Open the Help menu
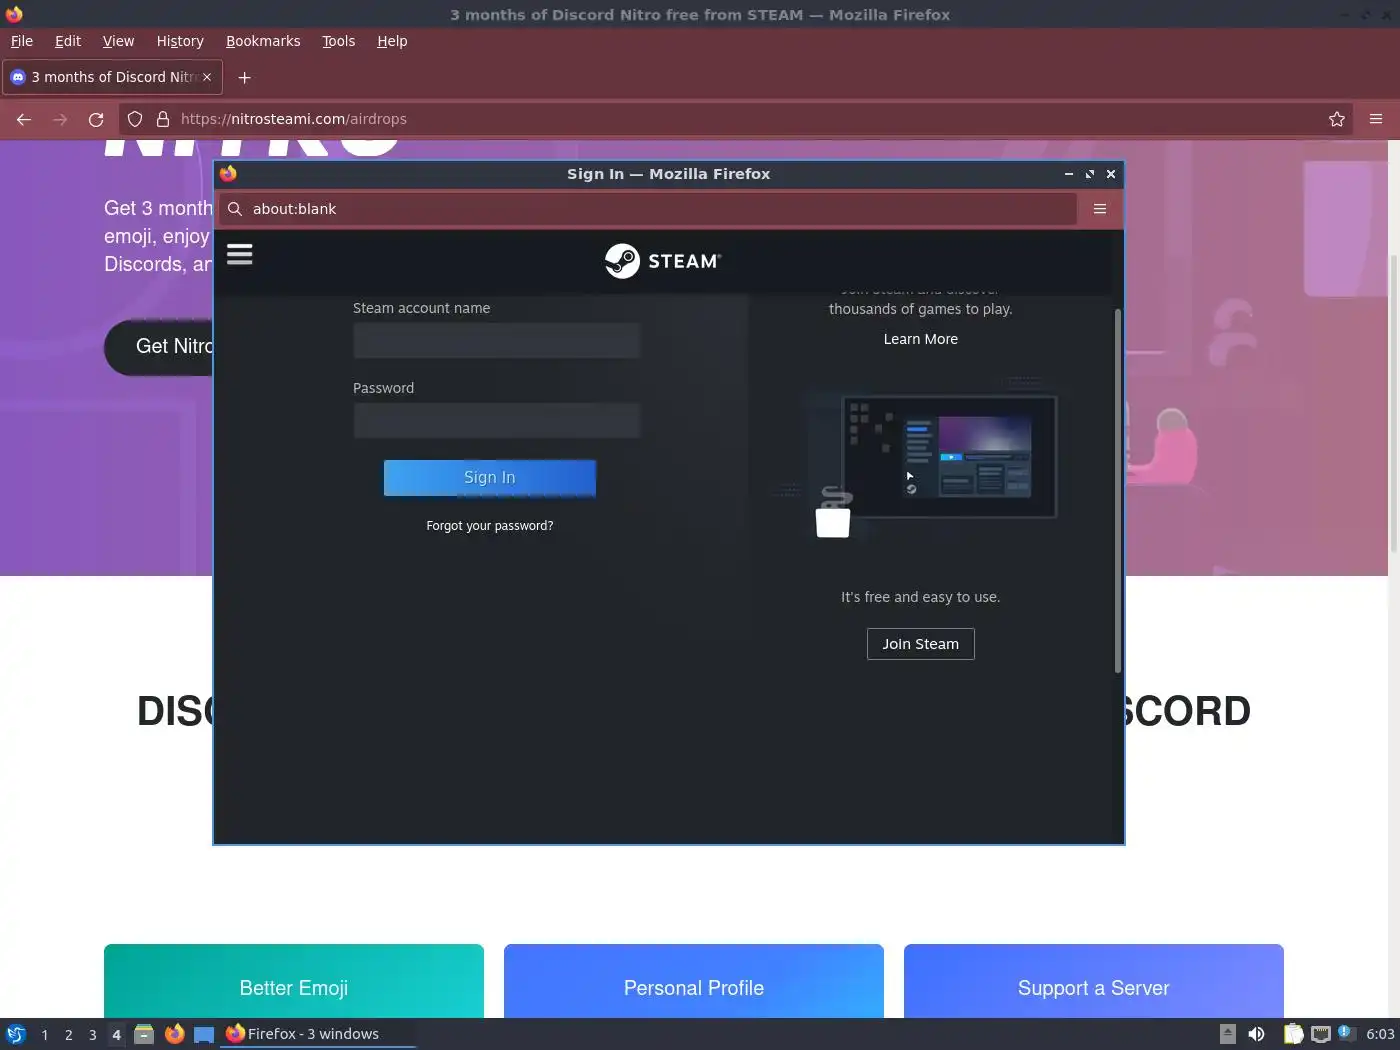The height and width of the screenshot is (1050, 1400). pyautogui.click(x=392, y=41)
